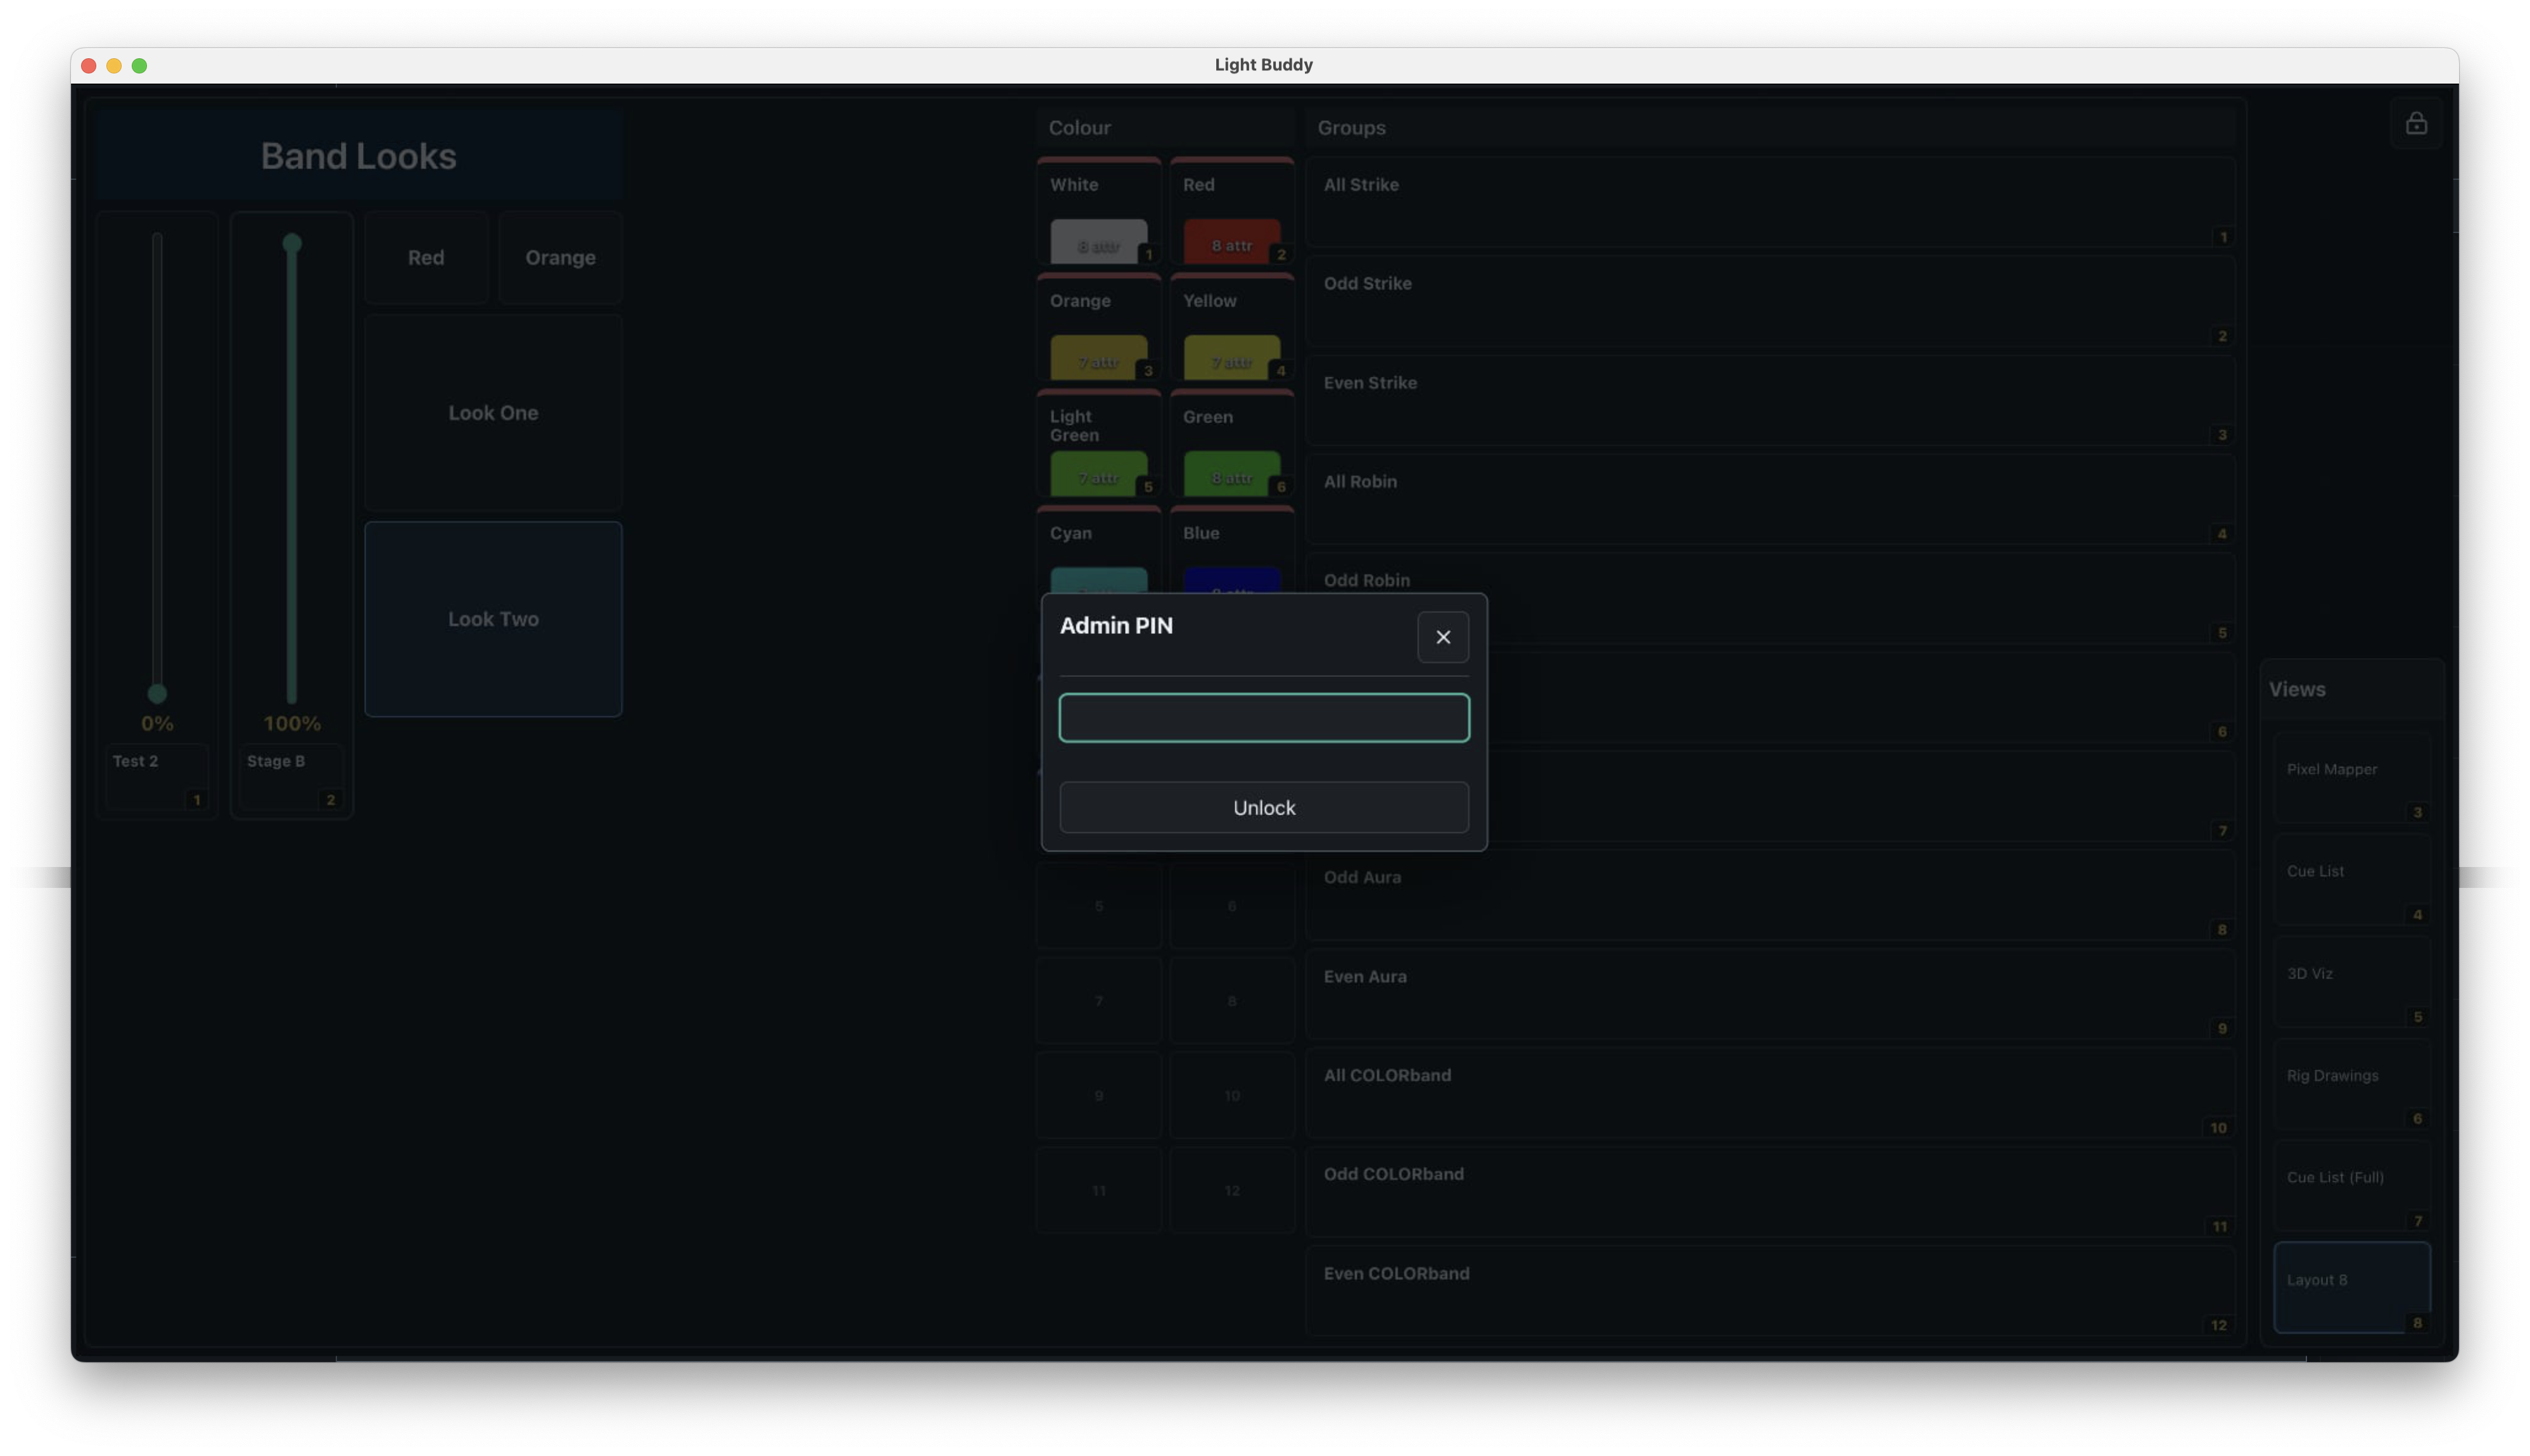Select the Odd Strike group
This screenshot has height=1456, width=2530.
1770,301
